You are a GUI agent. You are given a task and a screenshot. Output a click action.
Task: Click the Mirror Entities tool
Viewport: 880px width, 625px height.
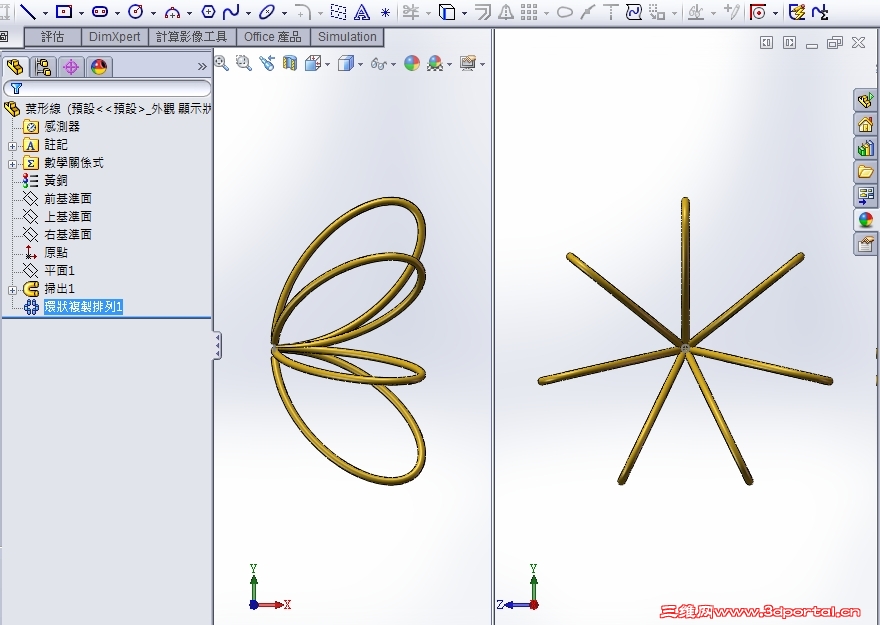click(x=506, y=12)
